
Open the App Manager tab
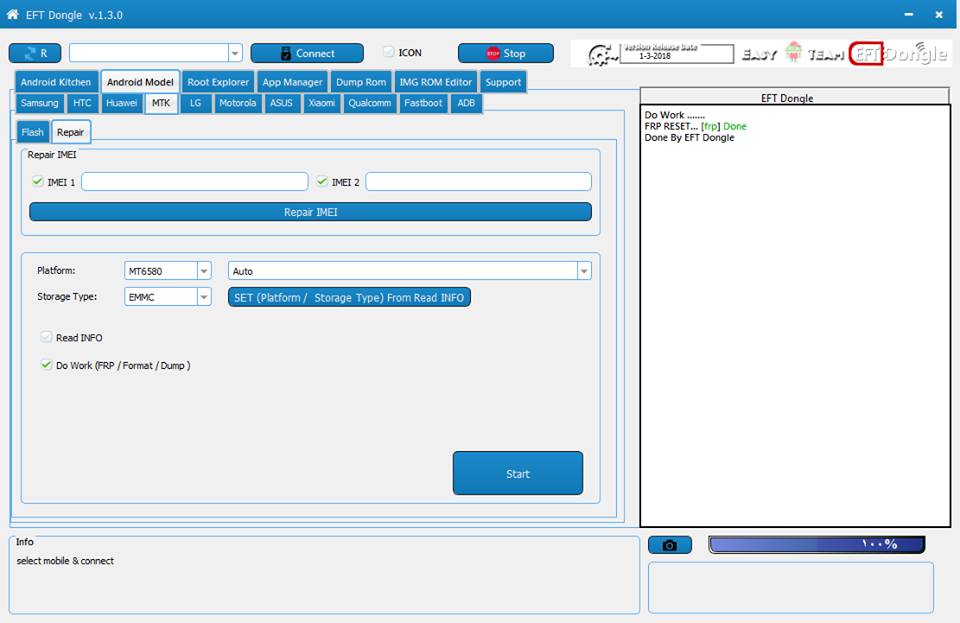tap(292, 82)
